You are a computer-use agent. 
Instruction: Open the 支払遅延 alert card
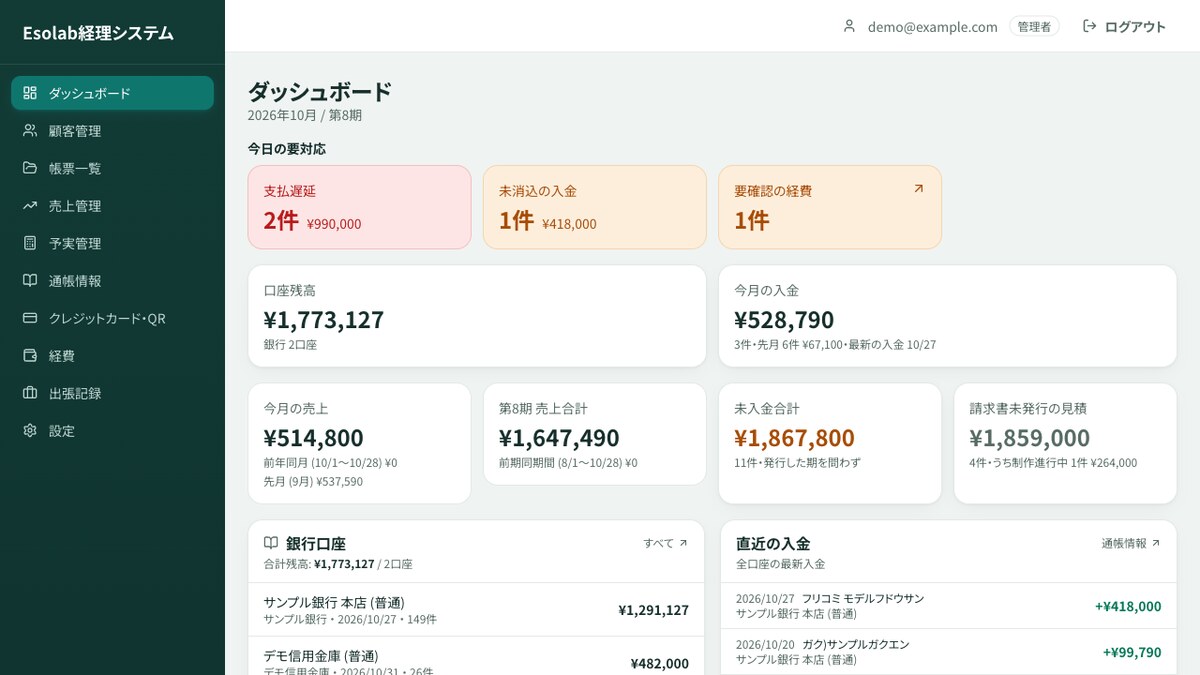pos(359,207)
